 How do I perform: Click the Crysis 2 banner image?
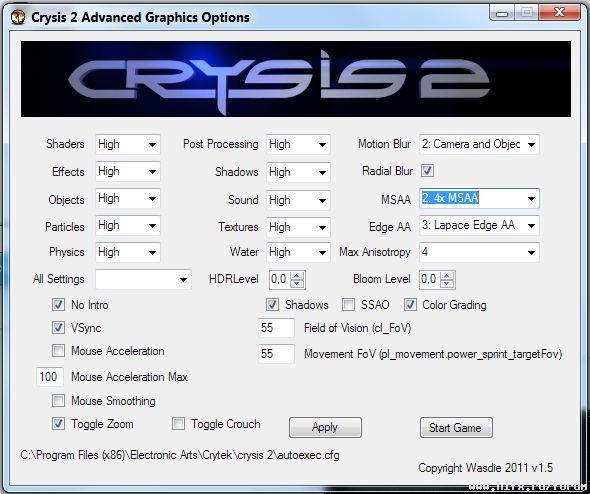(296, 79)
